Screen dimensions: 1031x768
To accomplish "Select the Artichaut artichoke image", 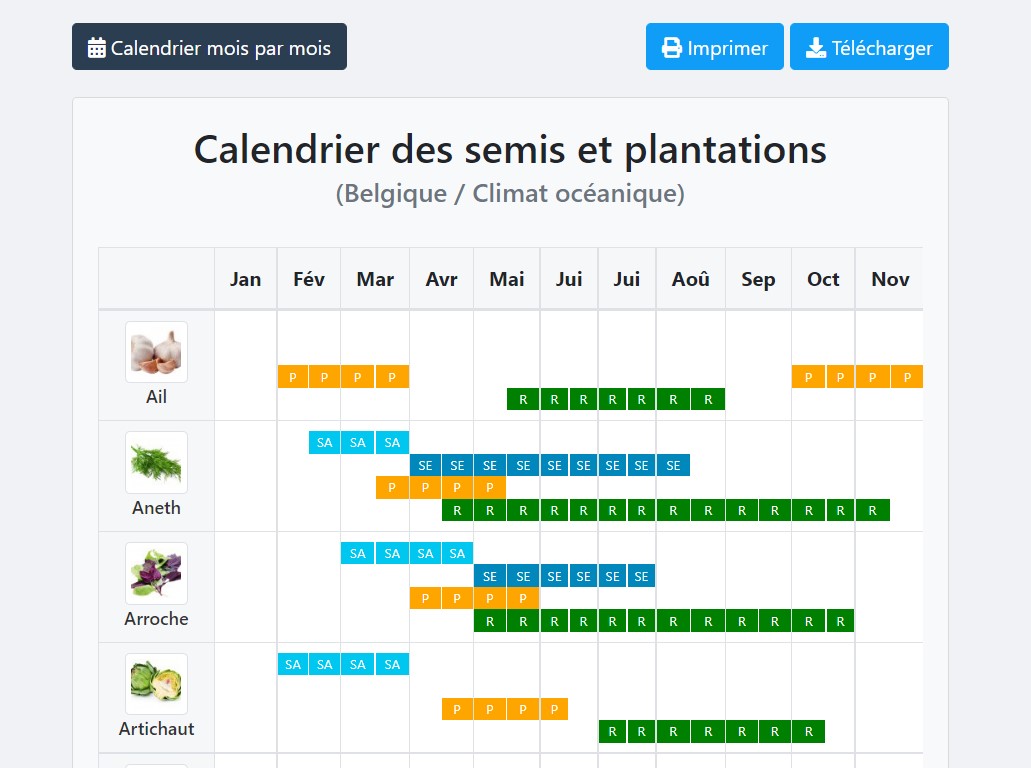I will pyautogui.click(x=156, y=683).
